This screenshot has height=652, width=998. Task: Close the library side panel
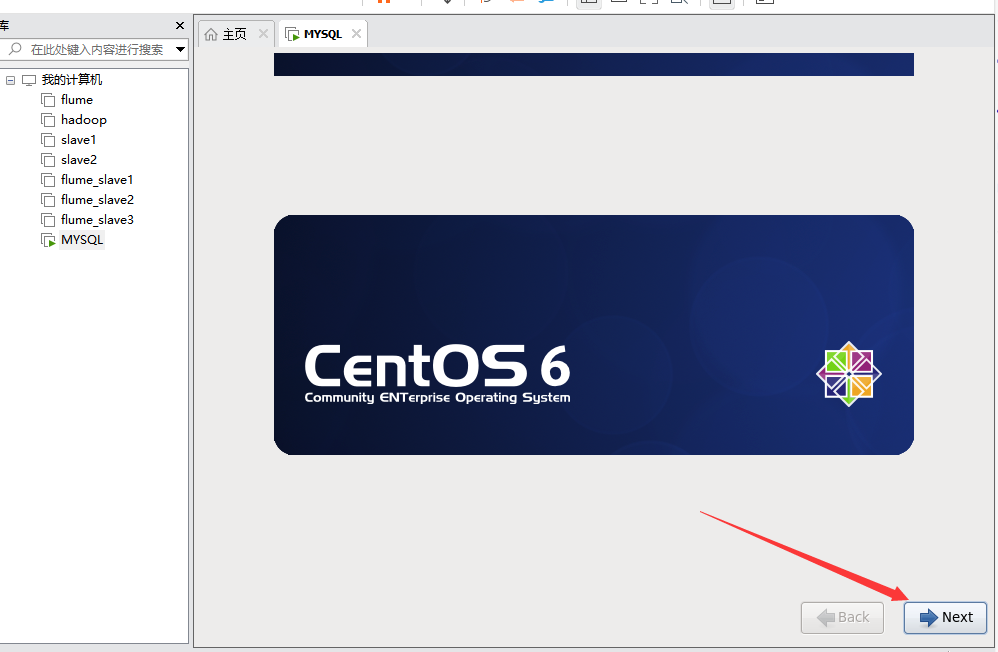(x=179, y=25)
